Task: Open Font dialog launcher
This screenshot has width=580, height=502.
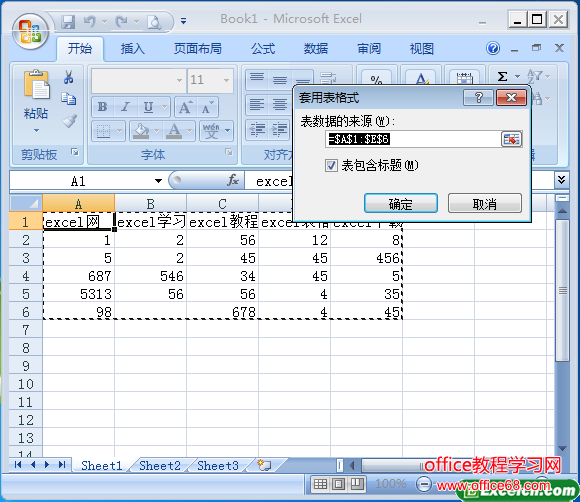Action: point(229,152)
